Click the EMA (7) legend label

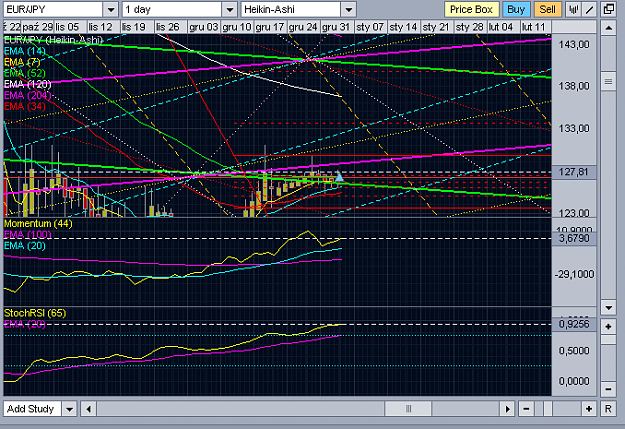coord(22,62)
